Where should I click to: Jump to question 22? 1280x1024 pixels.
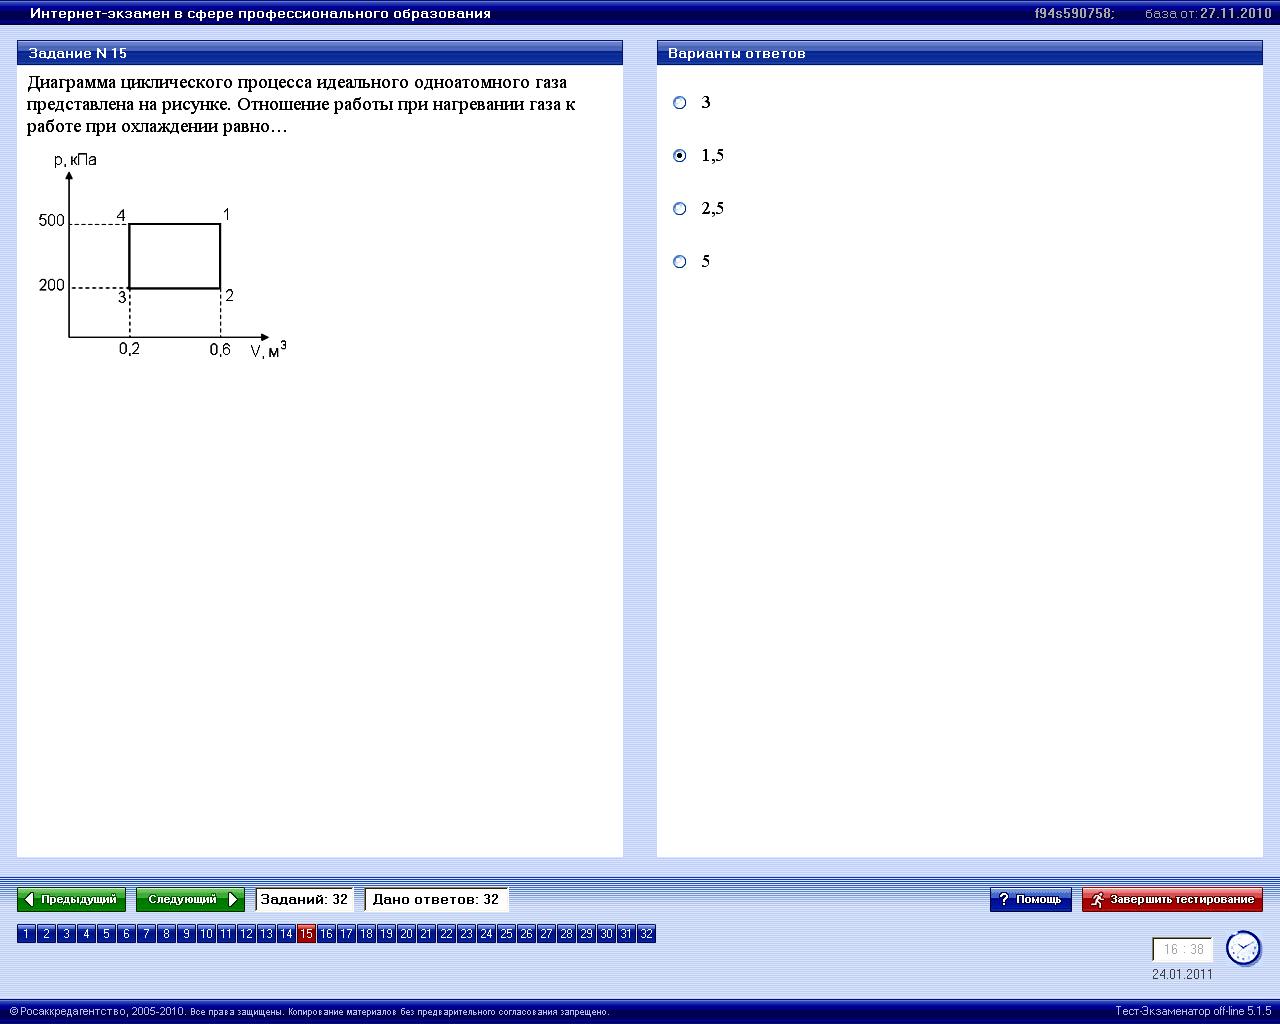click(x=446, y=934)
